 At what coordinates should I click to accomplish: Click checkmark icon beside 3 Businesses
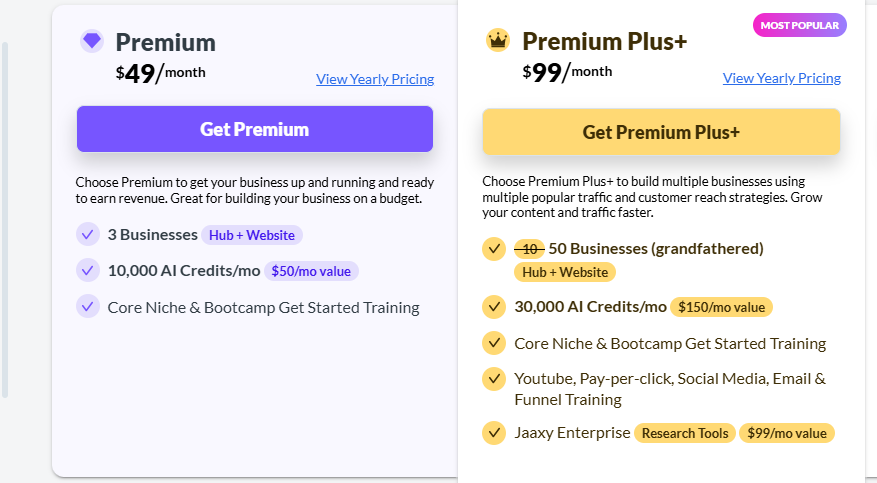tap(88, 235)
